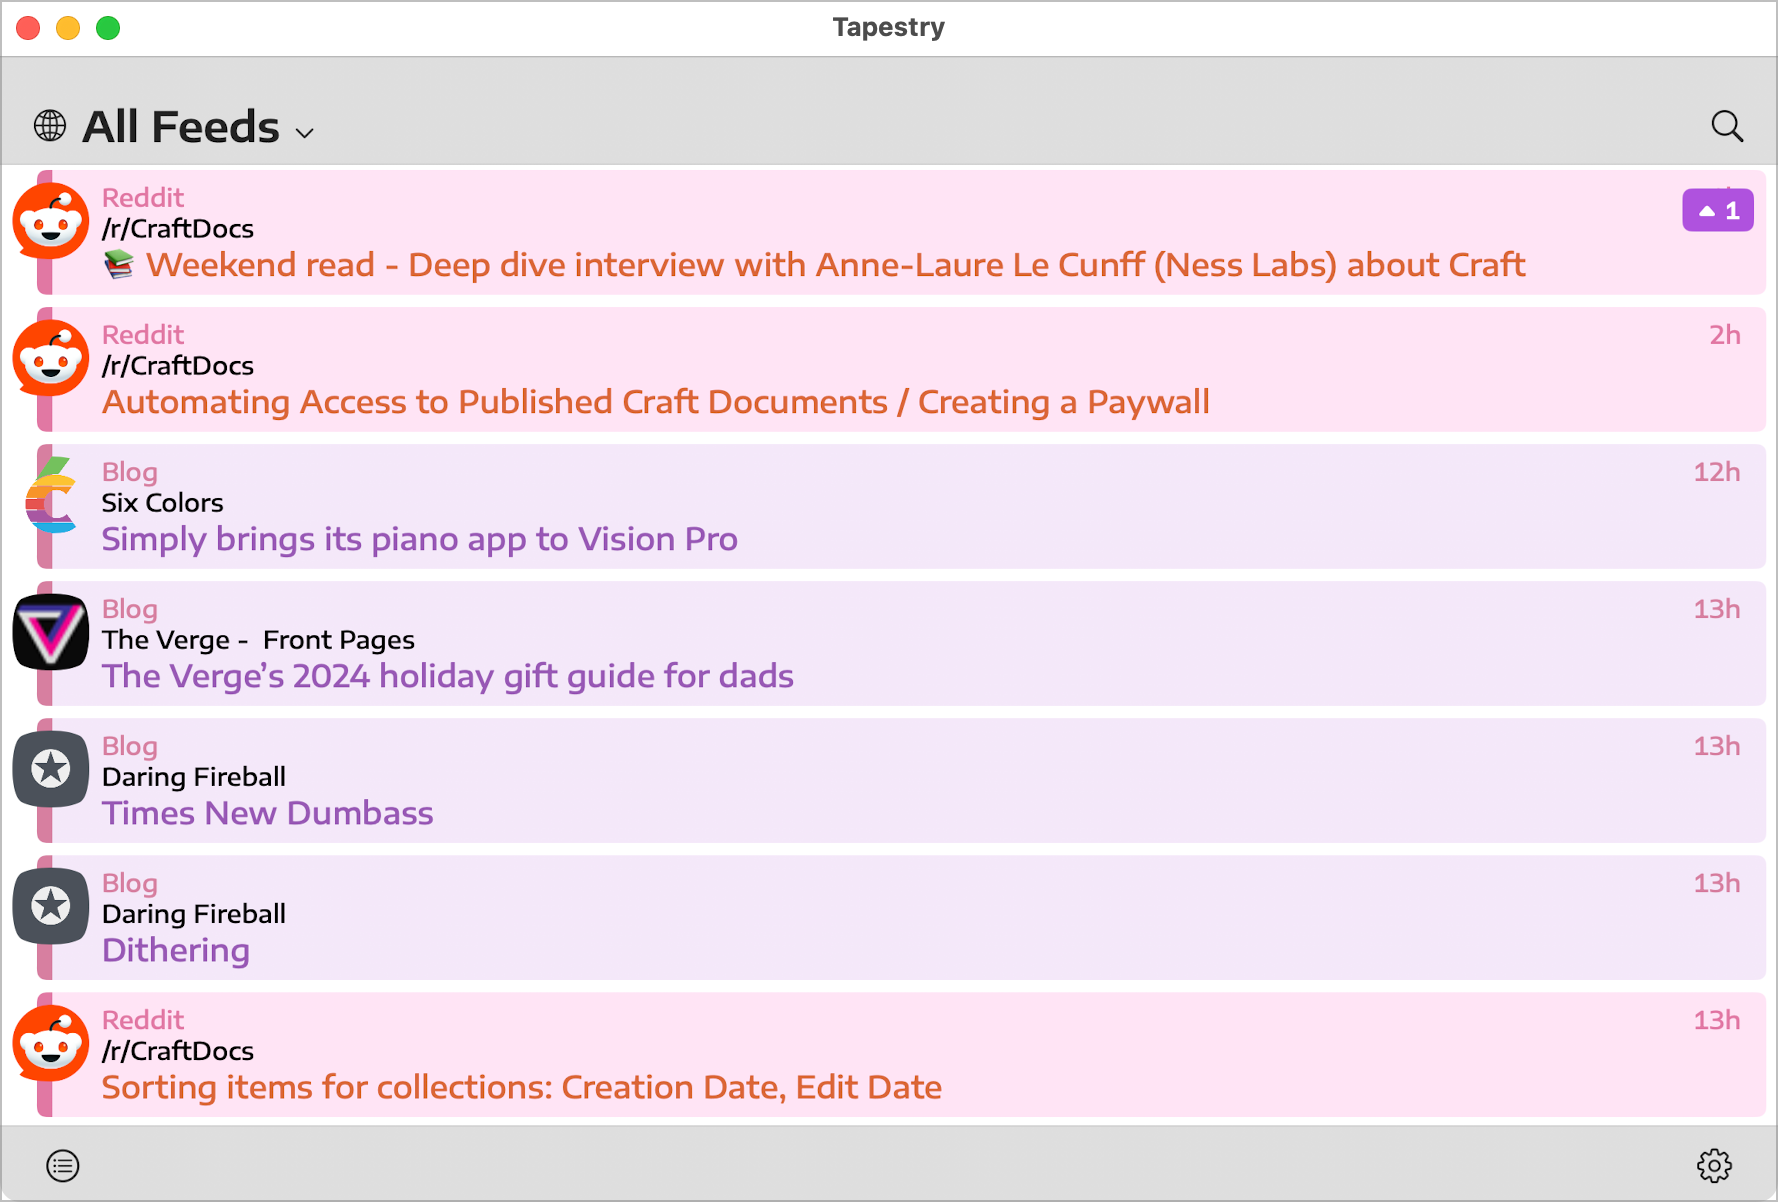The image size is (1778, 1202).
Task: Expand the All Feeds dropdown chevron
Action: (305, 132)
